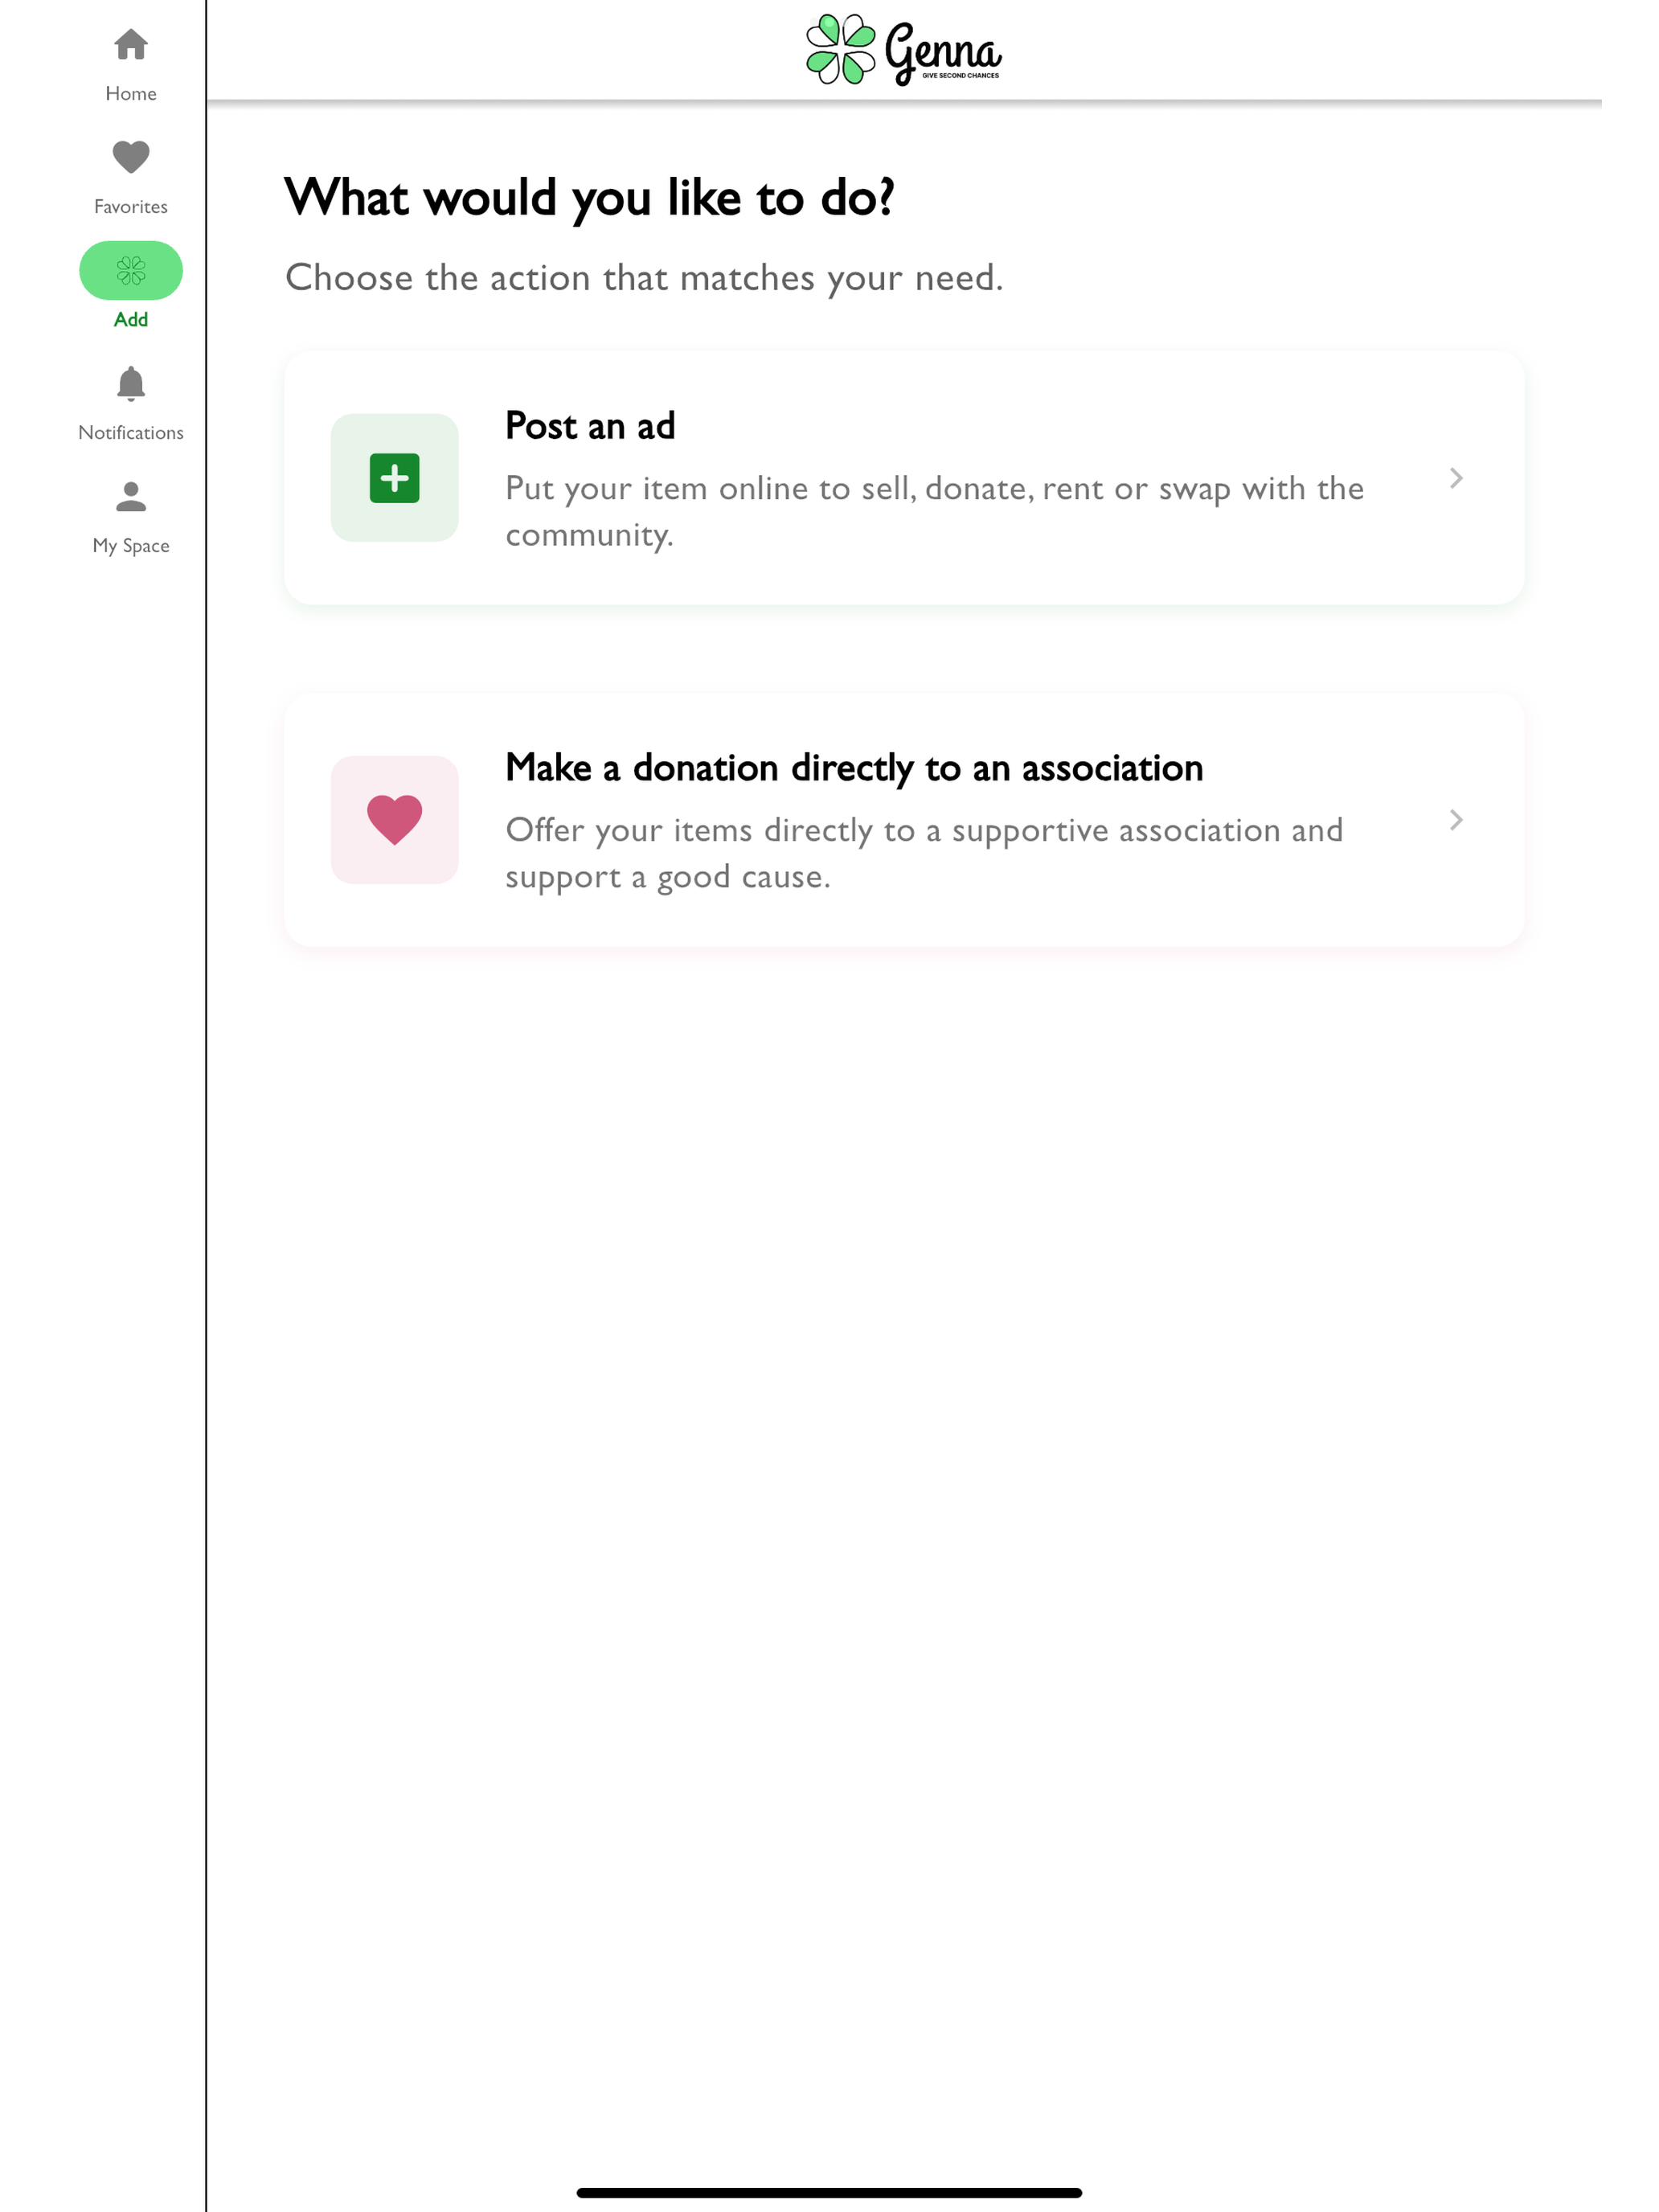Select the Add label in sidebar
Viewport: 1659px width, 2212px height.
point(131,319)
